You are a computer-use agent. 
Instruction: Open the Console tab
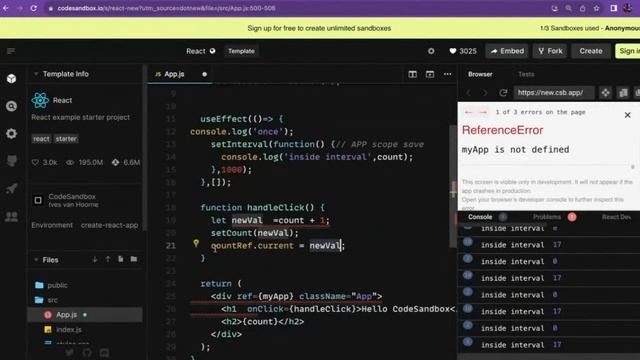pos(480,217)
